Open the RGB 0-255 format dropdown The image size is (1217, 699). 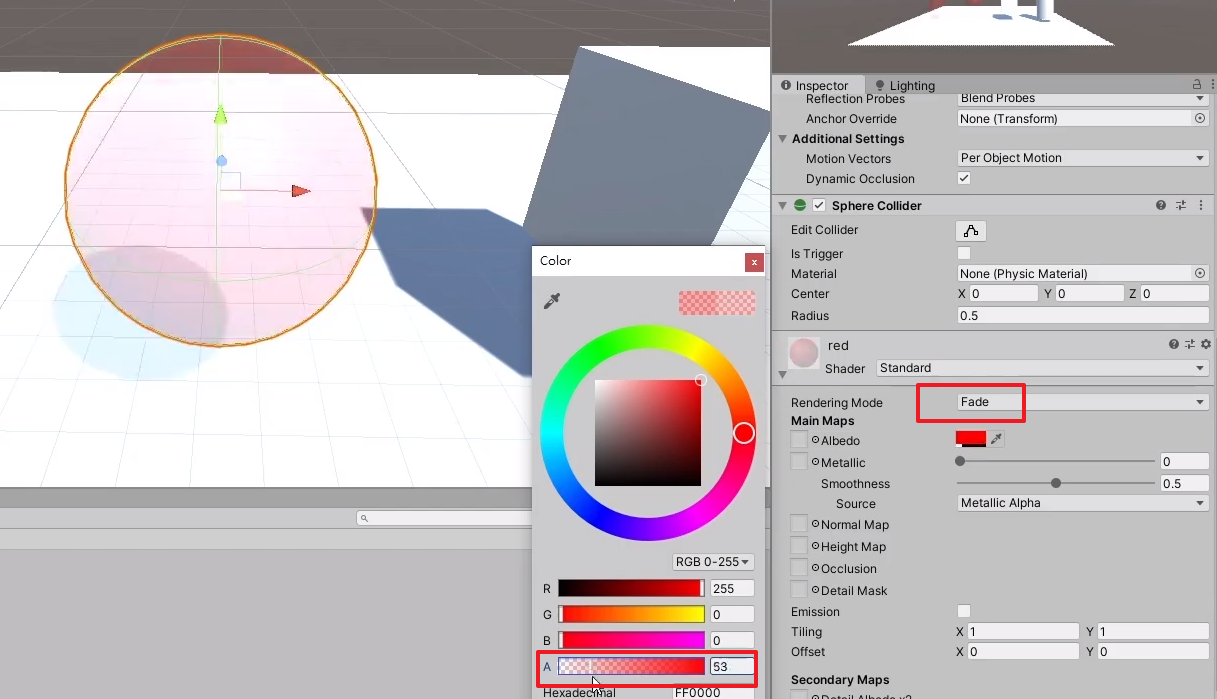pyautogui.click(x=712, y=561)
